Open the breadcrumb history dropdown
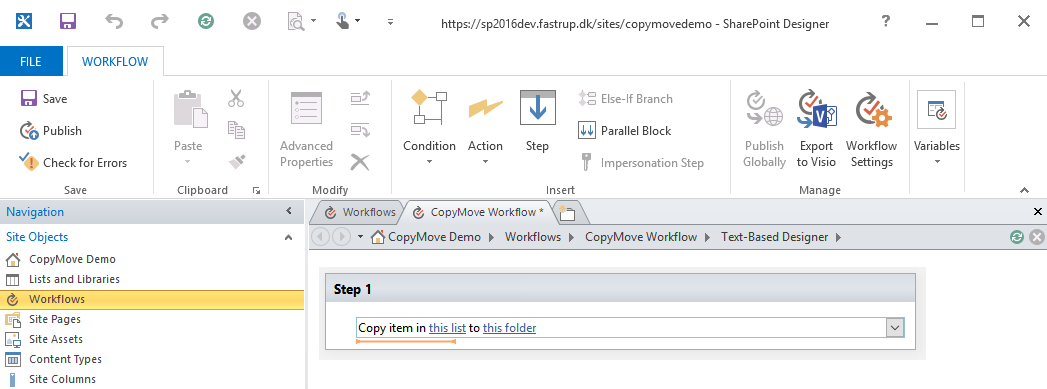Viewport: 1047px width, 389px height. tap(361, 237)
